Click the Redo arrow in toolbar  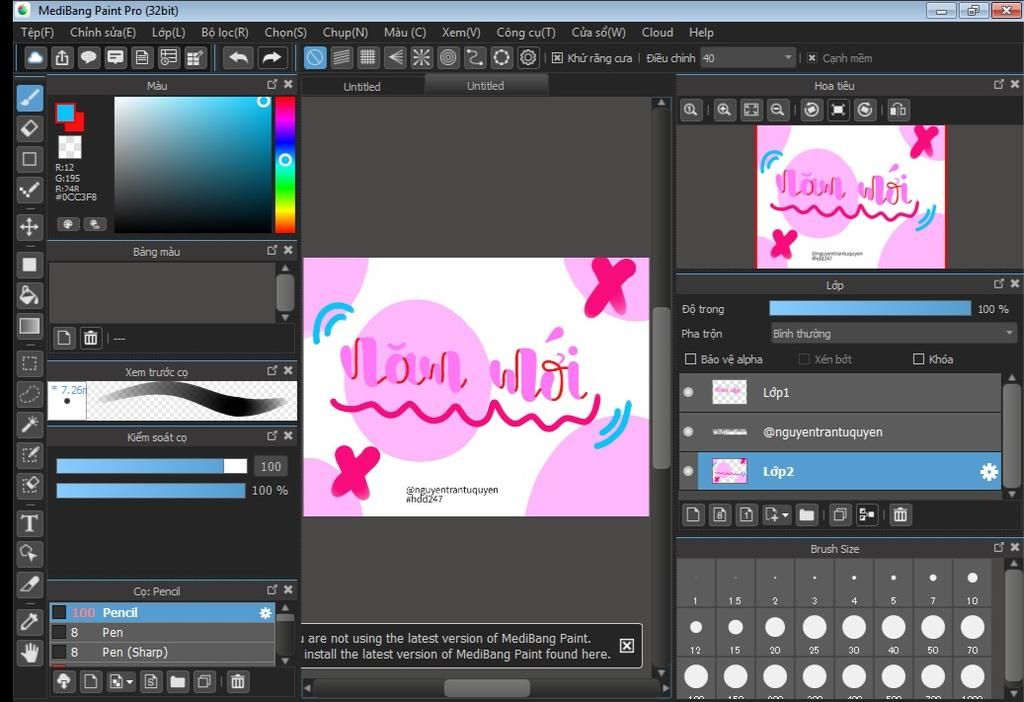point(271,58)
